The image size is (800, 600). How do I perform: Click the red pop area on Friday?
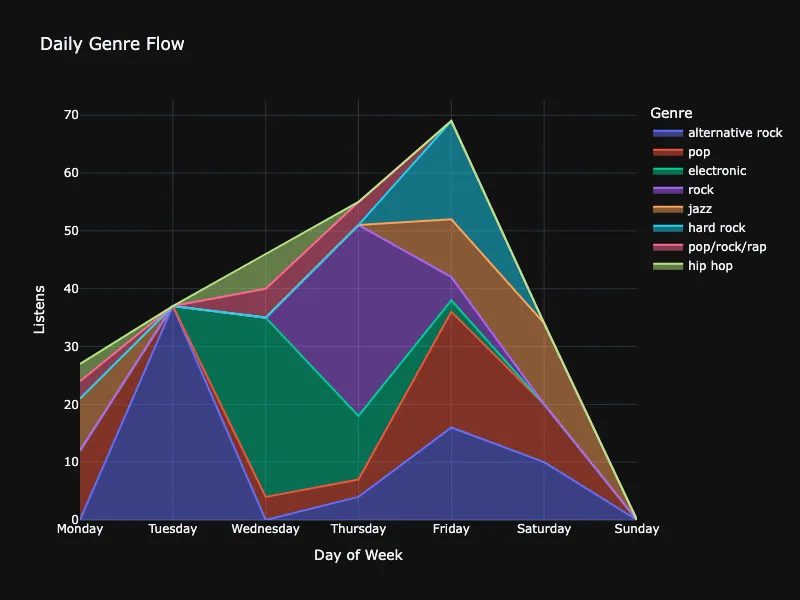click(451, 369)
